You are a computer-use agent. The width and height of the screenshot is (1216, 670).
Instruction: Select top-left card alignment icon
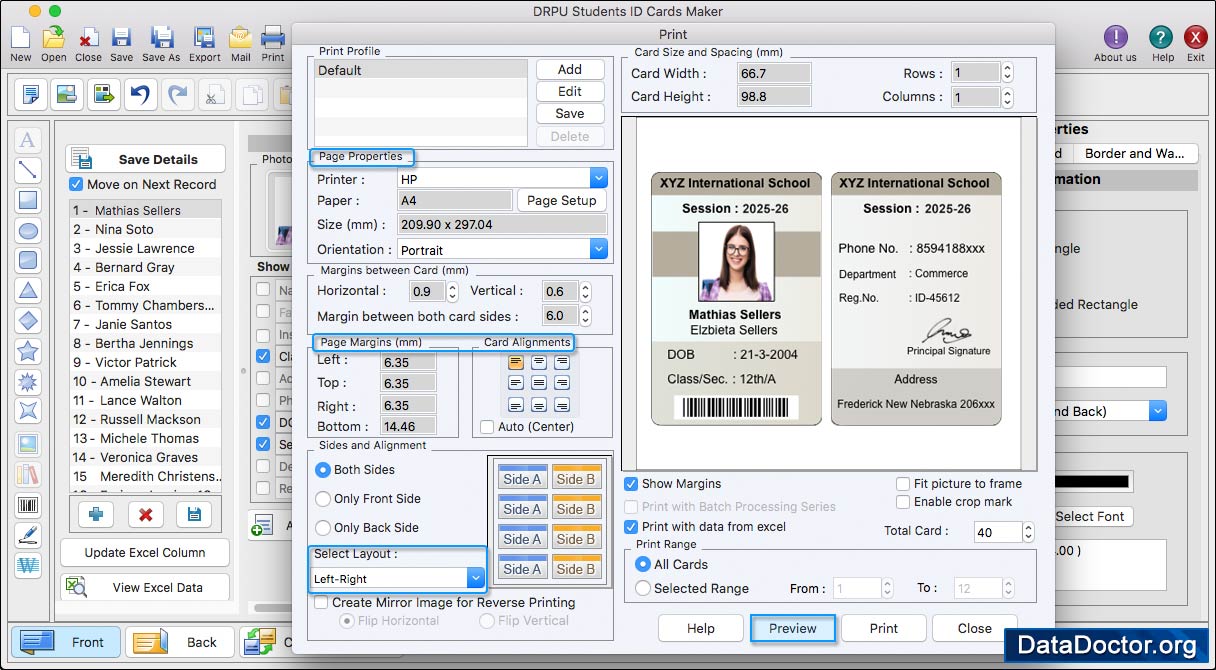pos(516,362)
